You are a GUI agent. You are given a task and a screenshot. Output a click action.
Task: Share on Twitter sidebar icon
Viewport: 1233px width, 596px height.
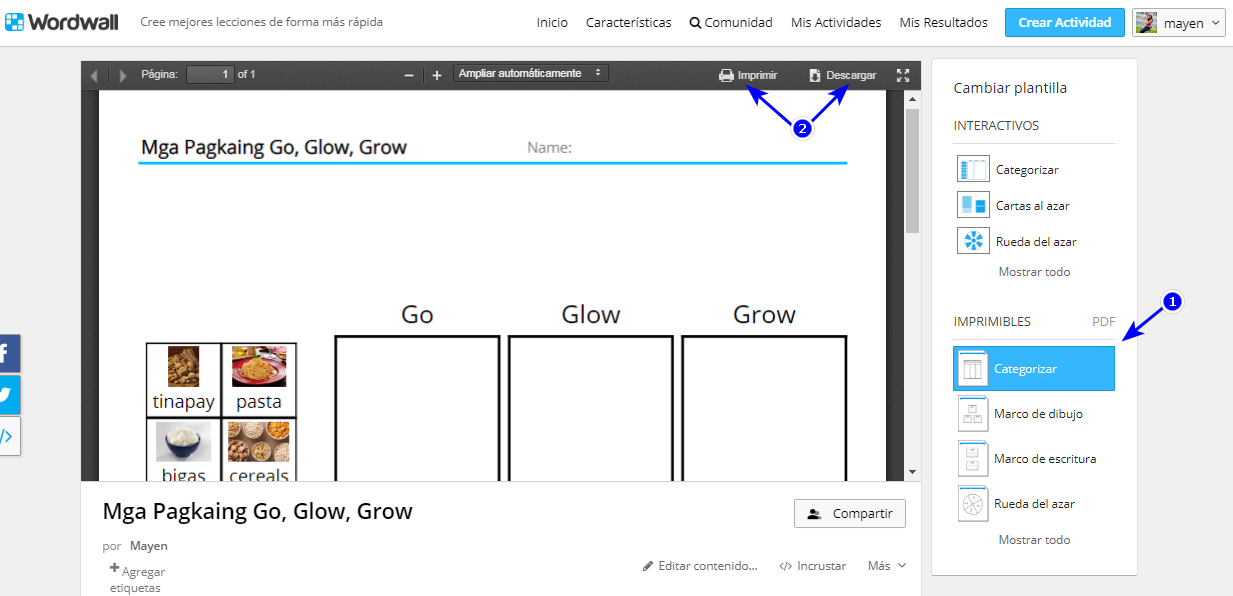click(x=6, y=395)
